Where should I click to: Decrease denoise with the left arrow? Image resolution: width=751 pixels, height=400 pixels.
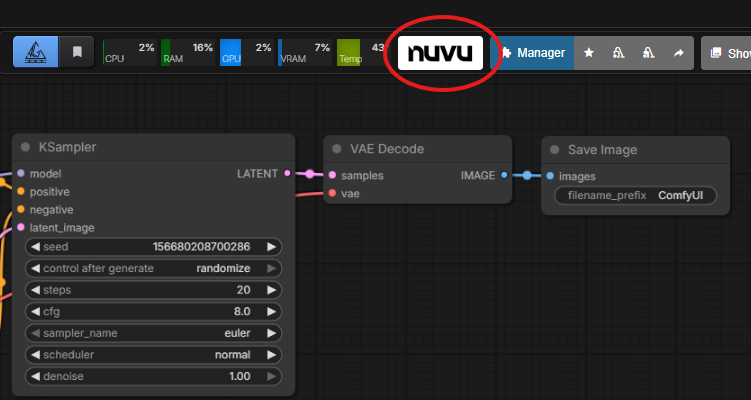(35, 376)
